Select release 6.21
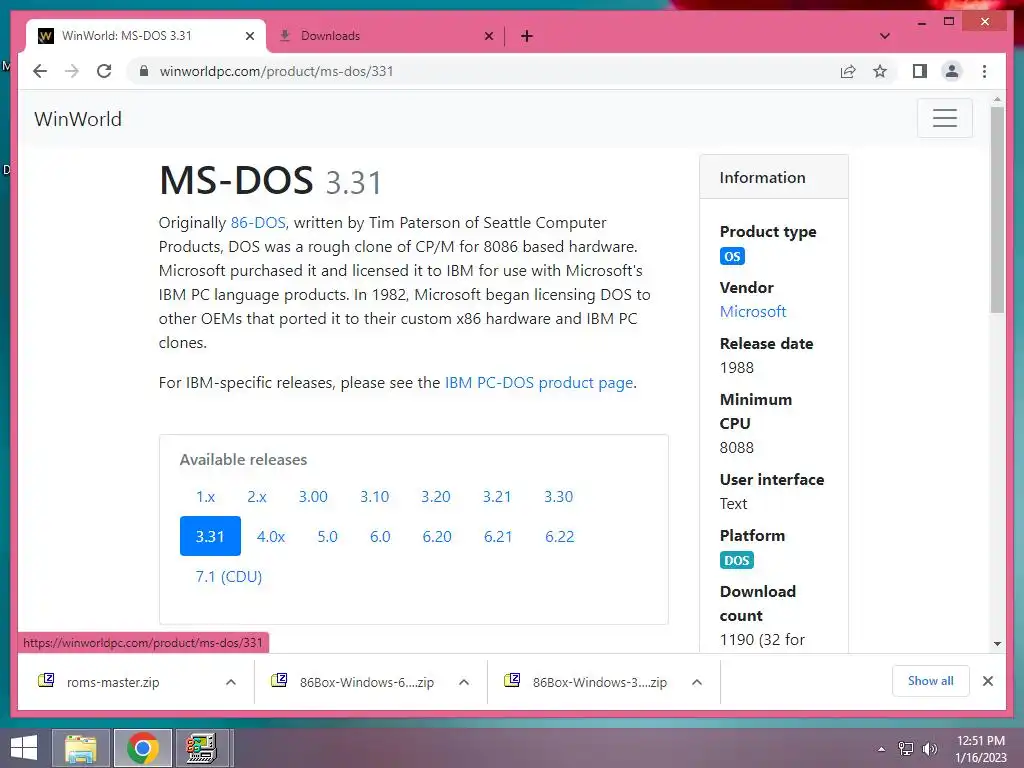1024x768 pixels. coord(498,536)
